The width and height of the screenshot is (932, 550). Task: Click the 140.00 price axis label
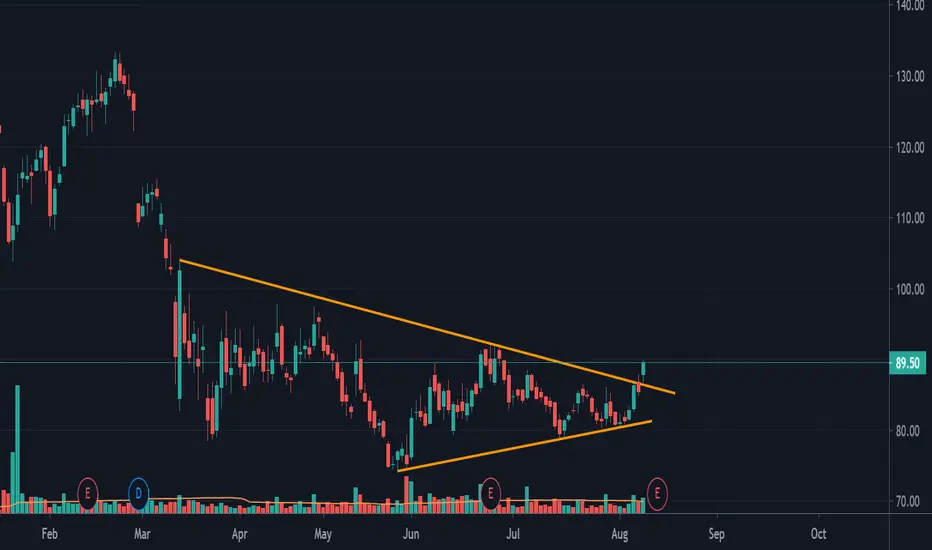point(910,5)
